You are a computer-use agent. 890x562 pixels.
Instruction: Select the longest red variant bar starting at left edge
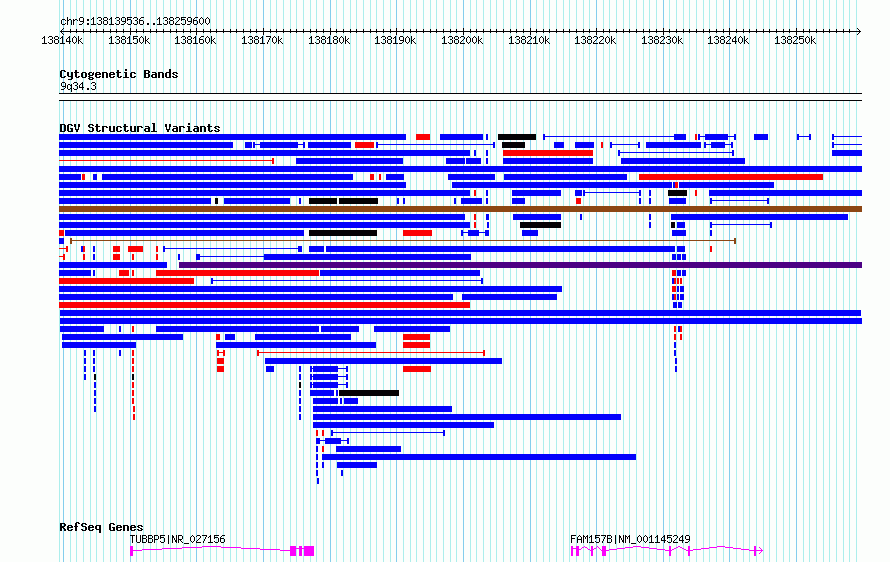(265, 305)
